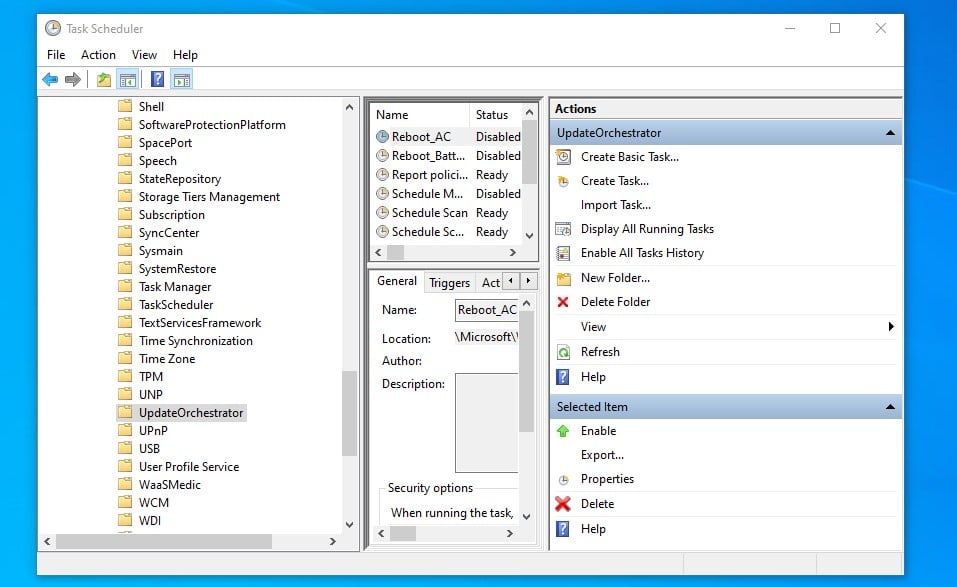Sort tasks by the Name column header

pyautogui.click(x=419, y=115)
